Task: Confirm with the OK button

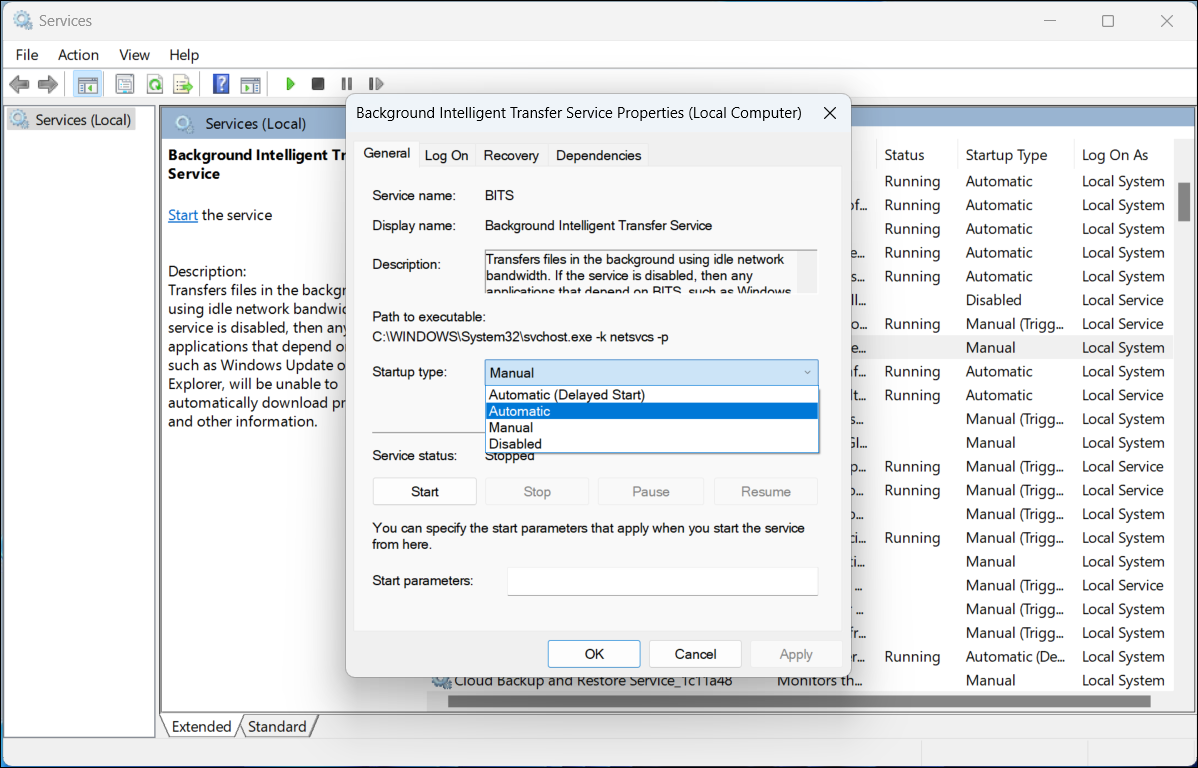Action: pyautogui.click(x=594, y=654)
